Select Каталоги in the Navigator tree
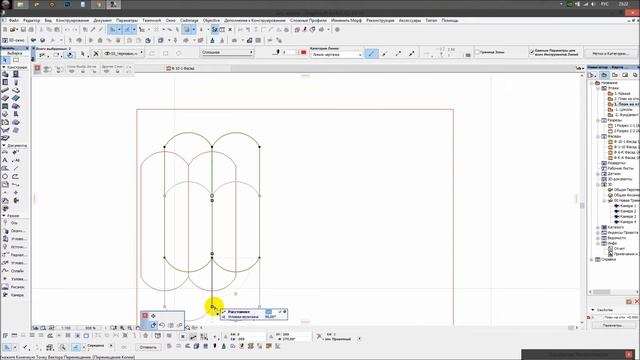The image size is (640, 360). click(616, 227)
